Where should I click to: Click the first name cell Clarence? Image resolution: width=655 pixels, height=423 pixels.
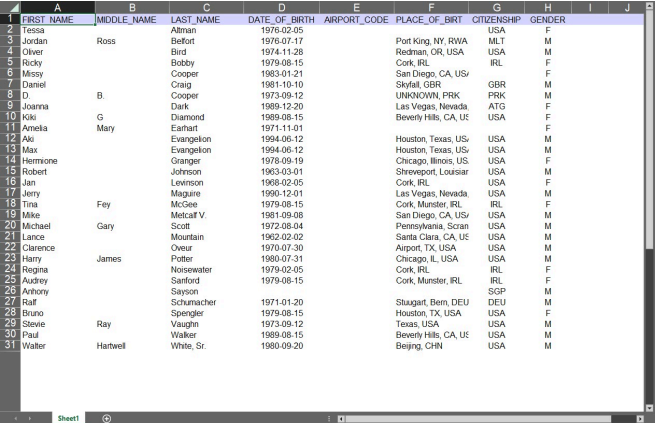pyautogui.click(x=58, y=248)
